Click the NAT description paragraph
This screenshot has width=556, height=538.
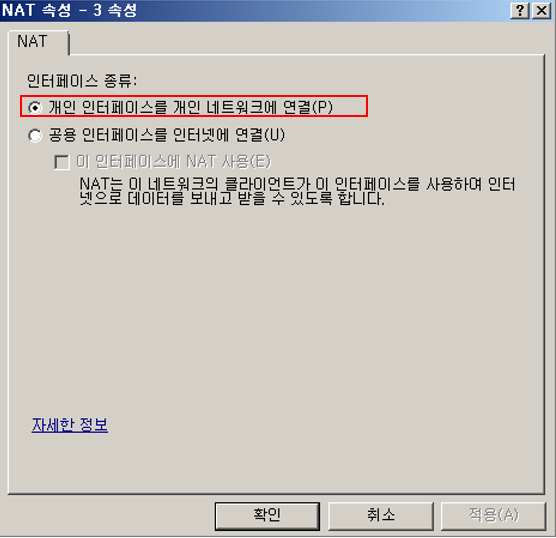click(x=297, y=191)
